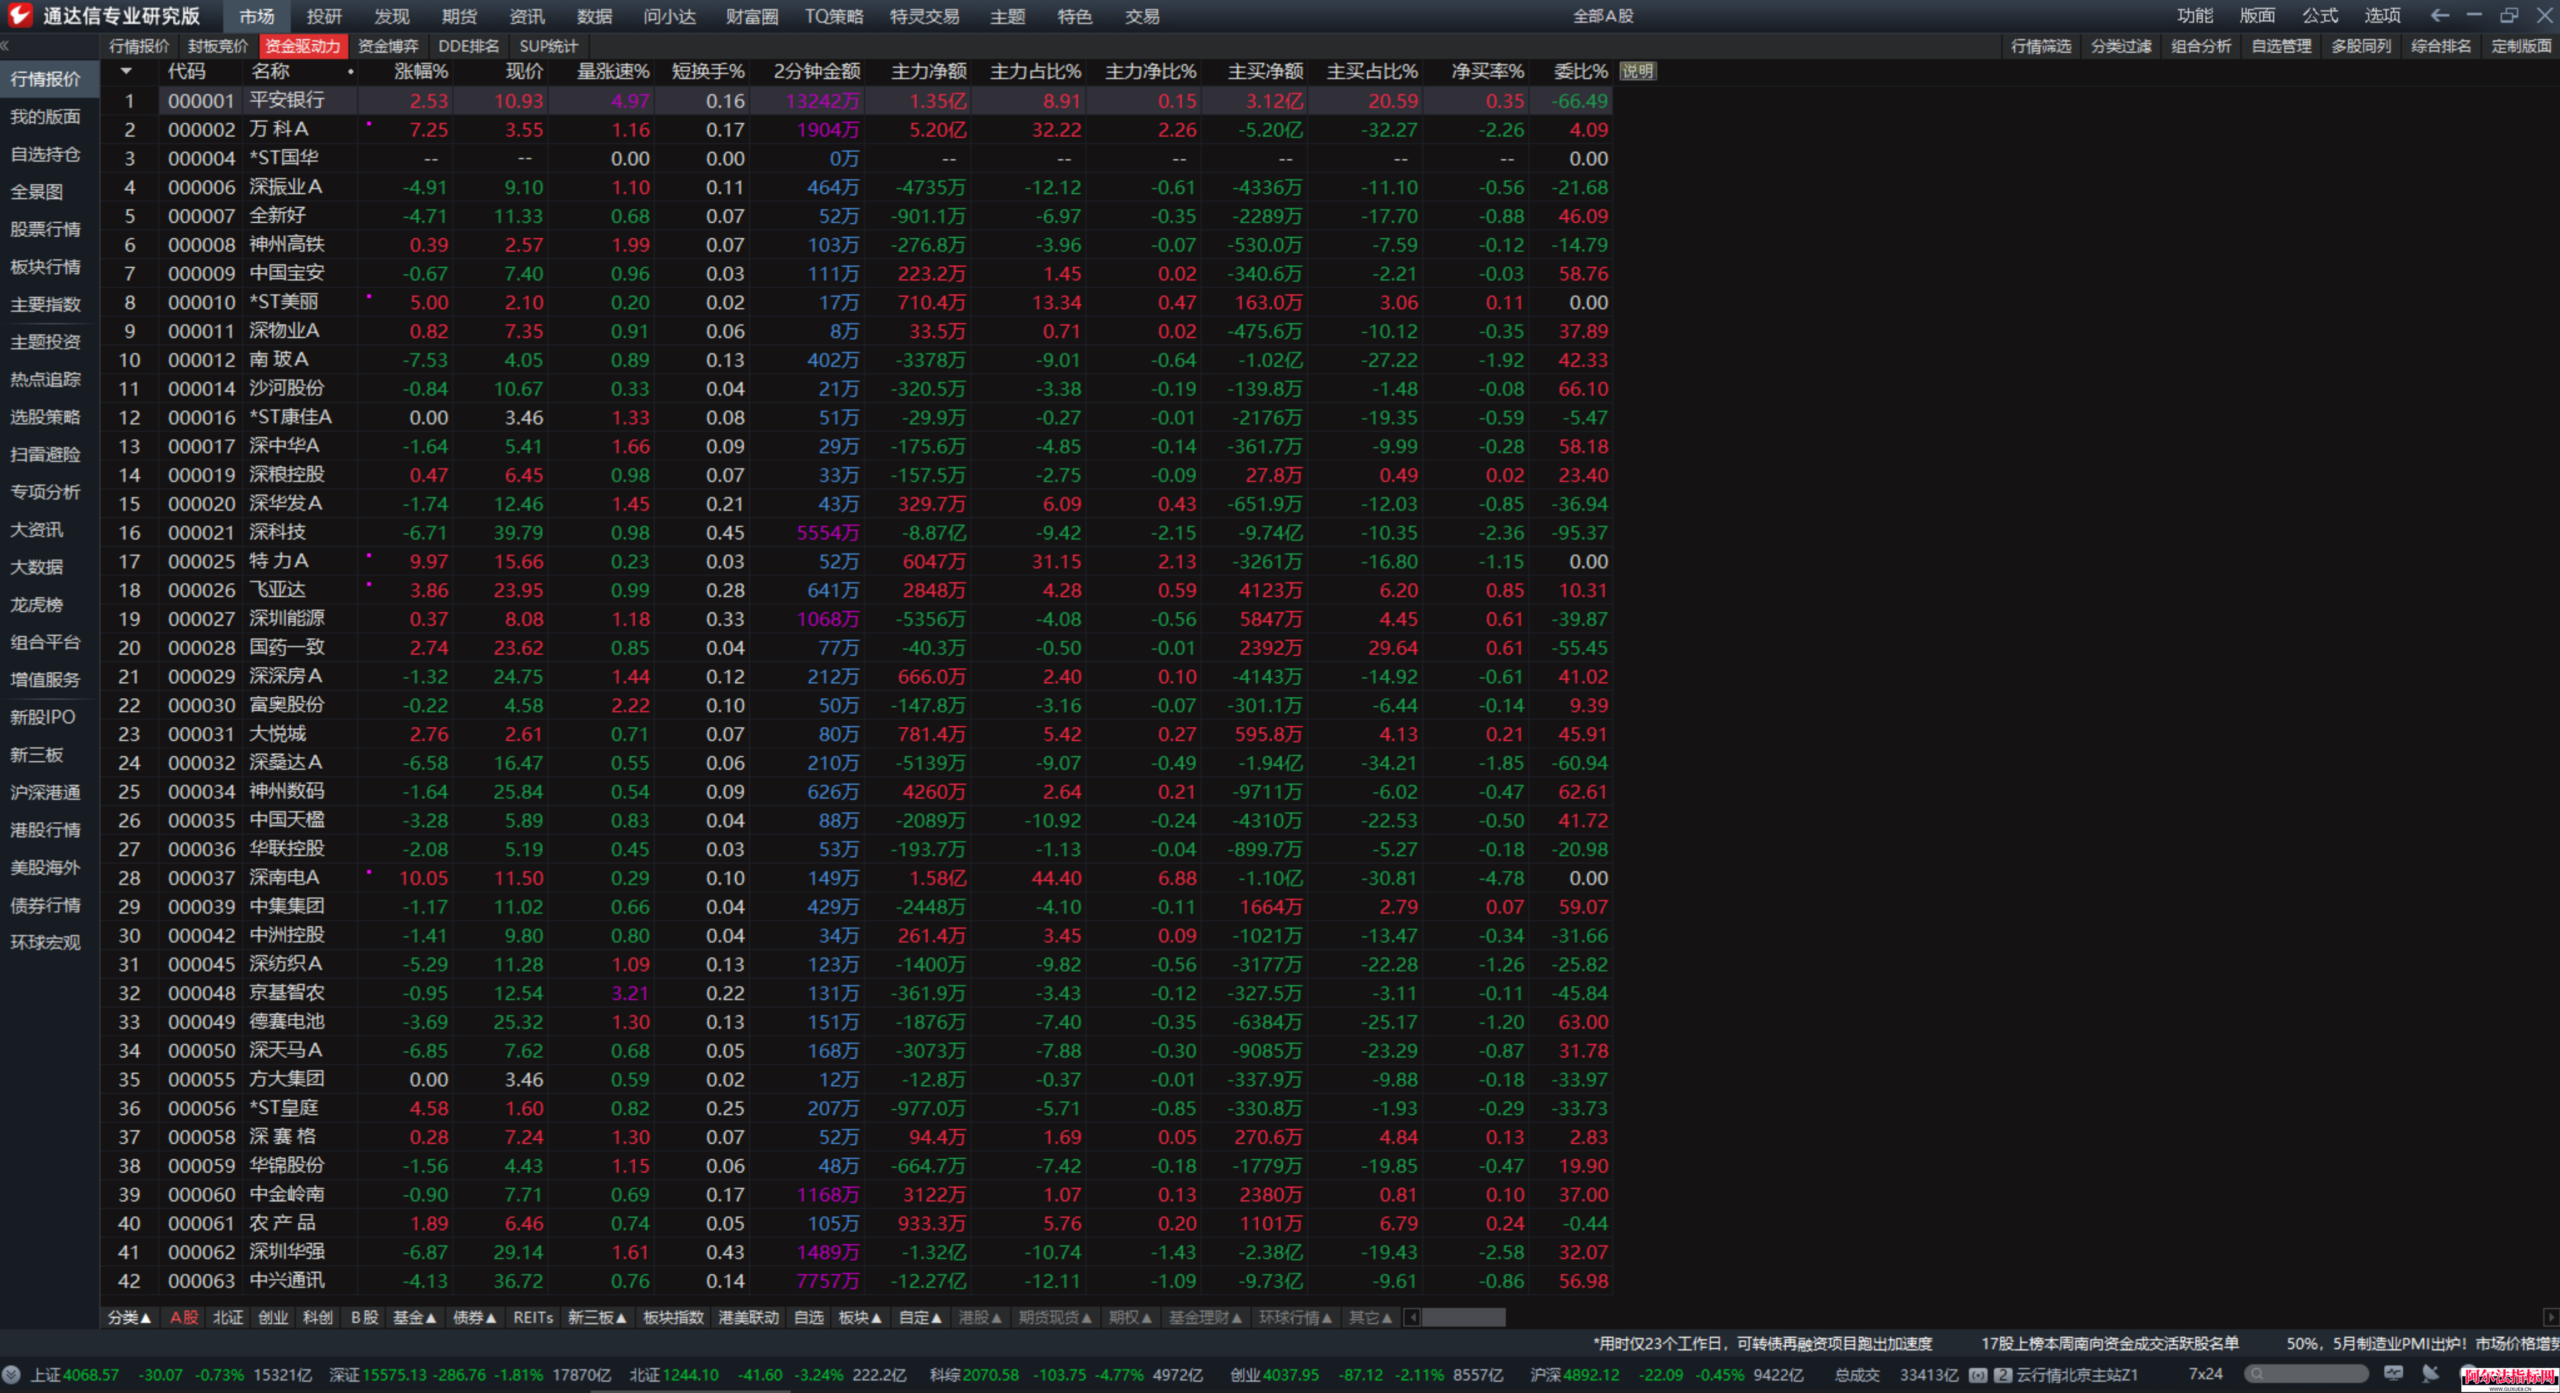This screenshot has height=1393, width=2560.
Task: Select the 北证 bottom tab
Action: (x=228, y=1318)
